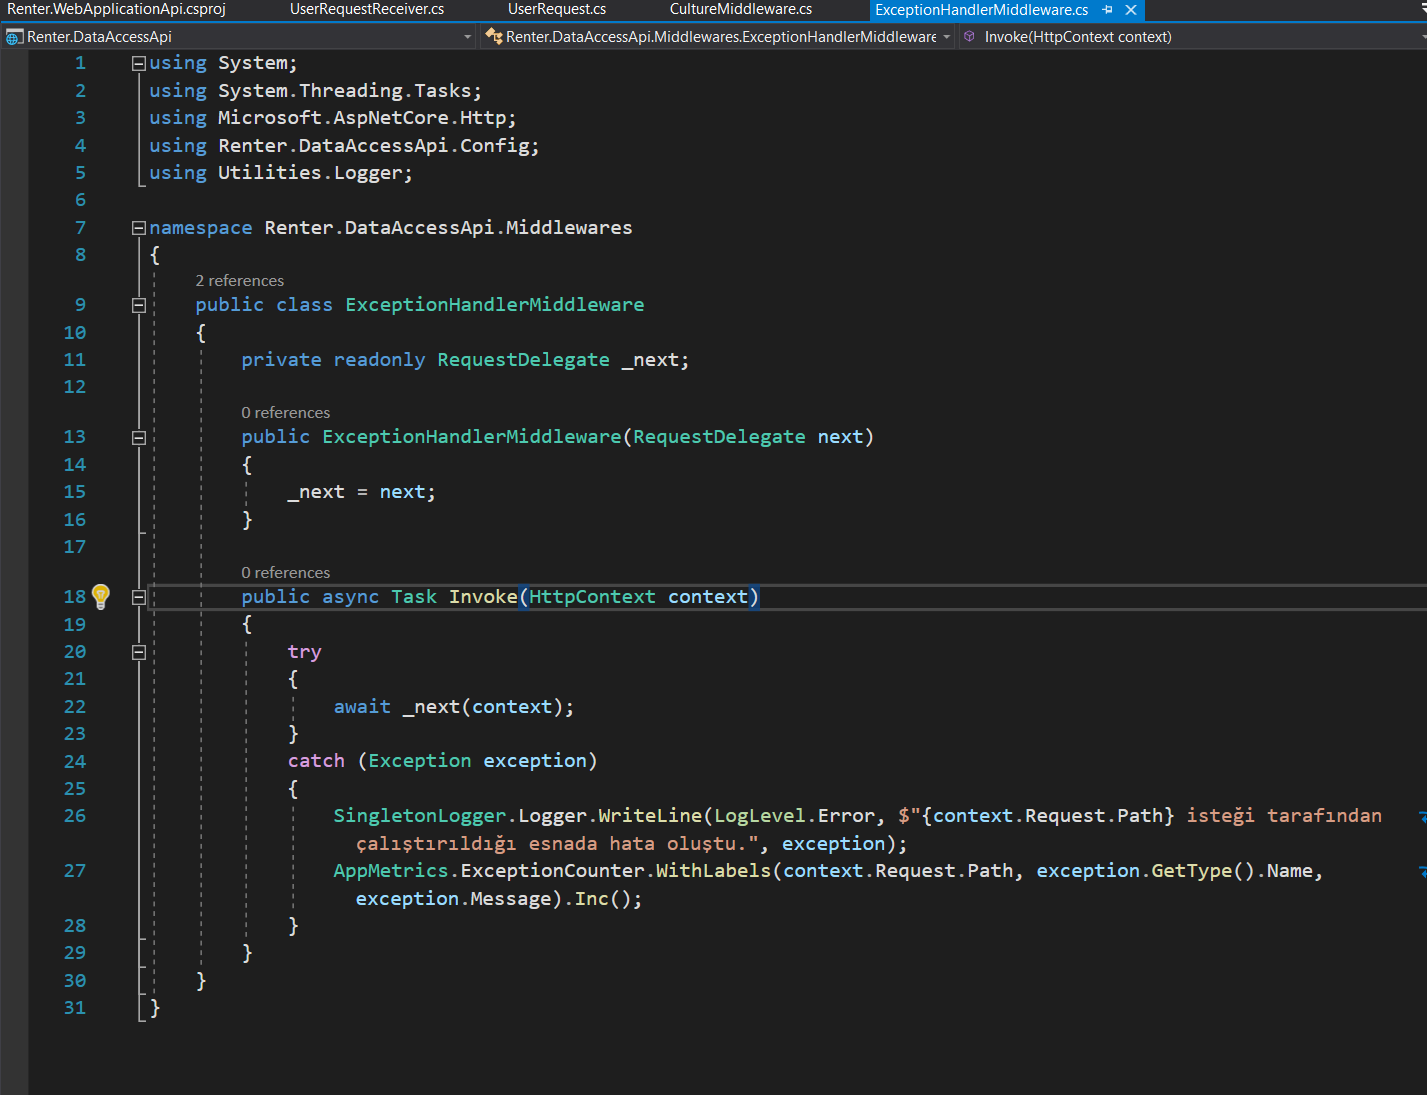This screenshot has height=1095, width=1427.
Task: Switch to the CultureMiddleware.cs tab
Action: [740, 9]
